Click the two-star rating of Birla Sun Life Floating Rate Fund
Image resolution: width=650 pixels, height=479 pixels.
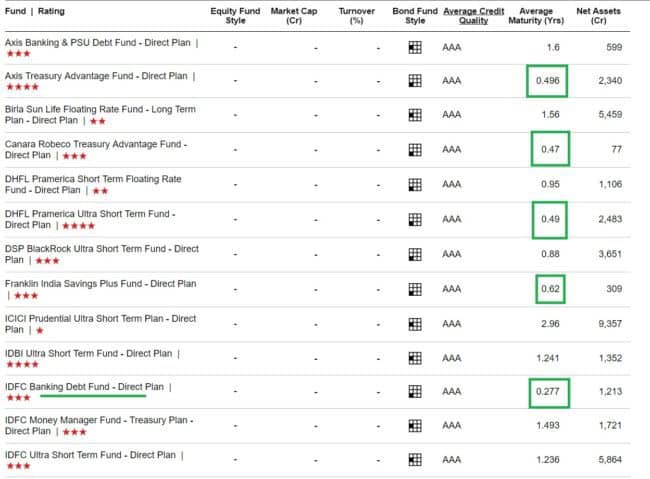click(x=98, y=121)
